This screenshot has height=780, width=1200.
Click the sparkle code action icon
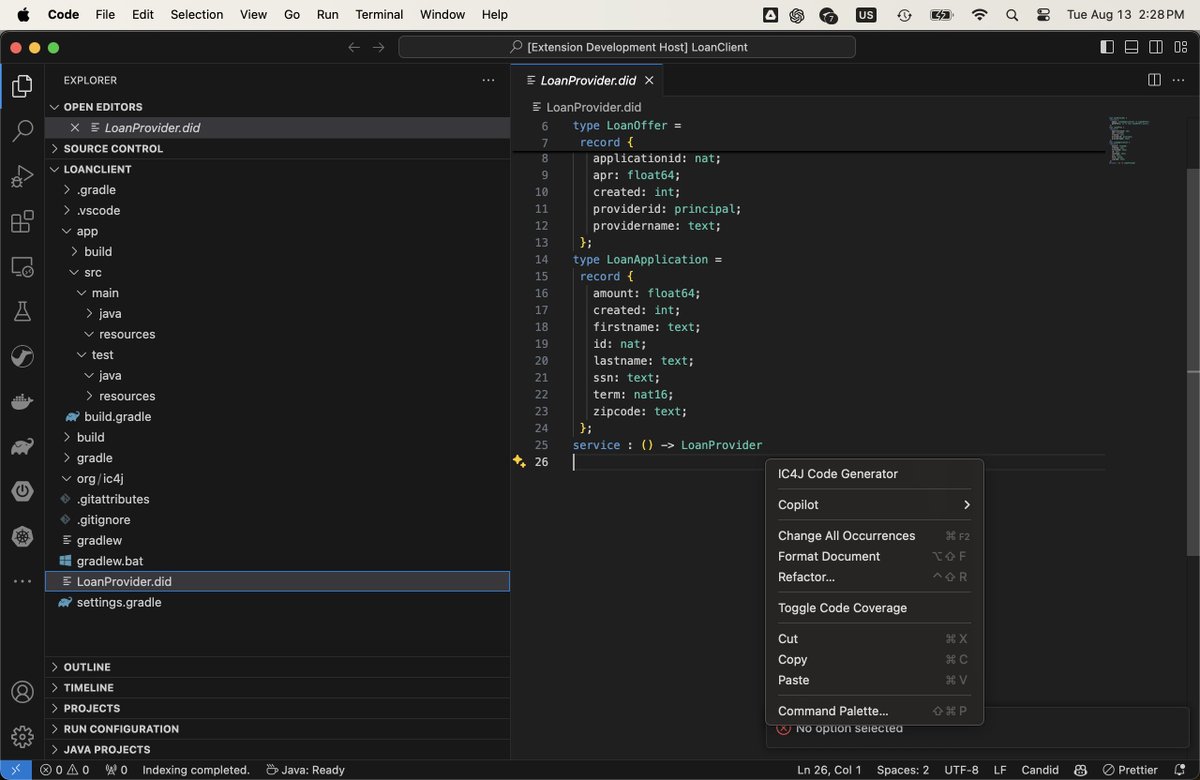coord(519,461)
